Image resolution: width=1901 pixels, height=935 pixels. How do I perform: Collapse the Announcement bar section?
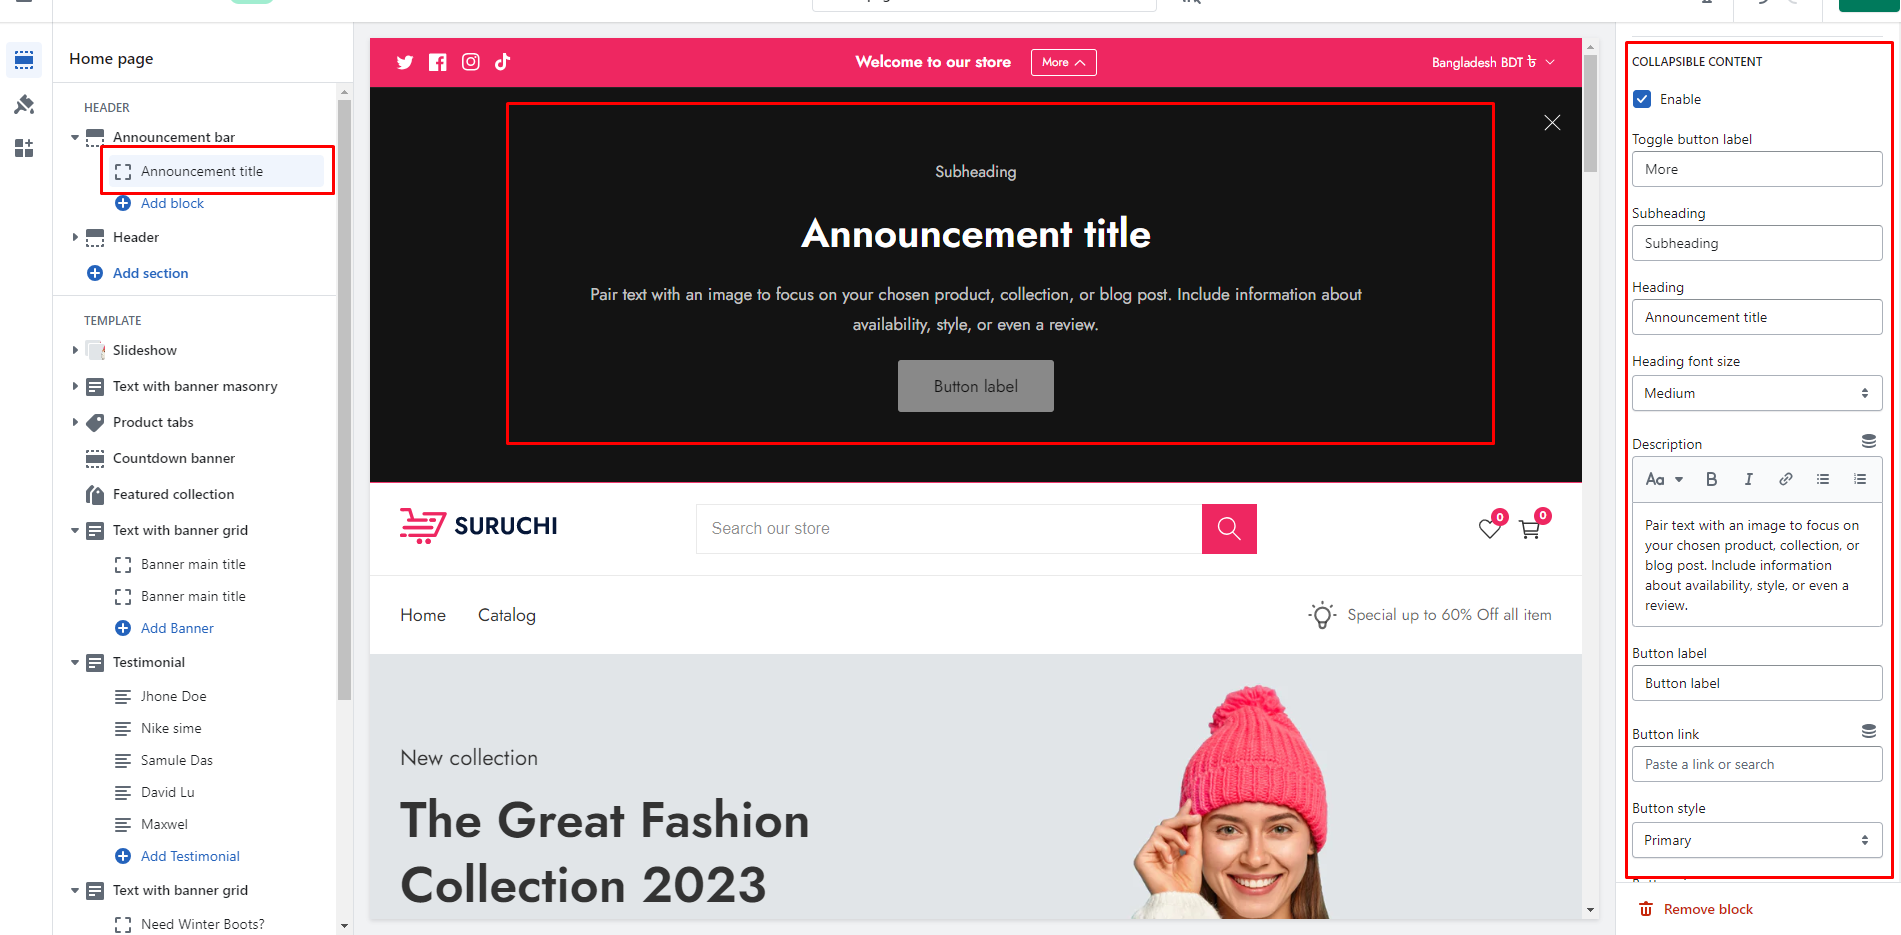click(x=75, y=137)
